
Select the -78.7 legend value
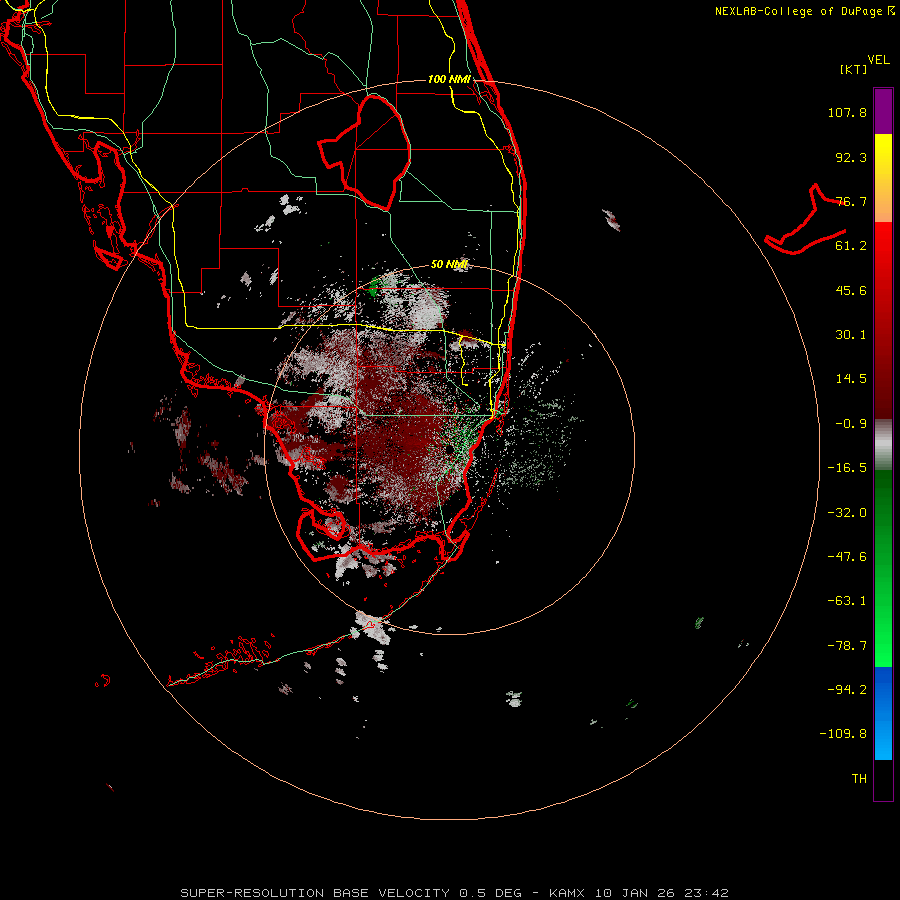coord(847,646)
